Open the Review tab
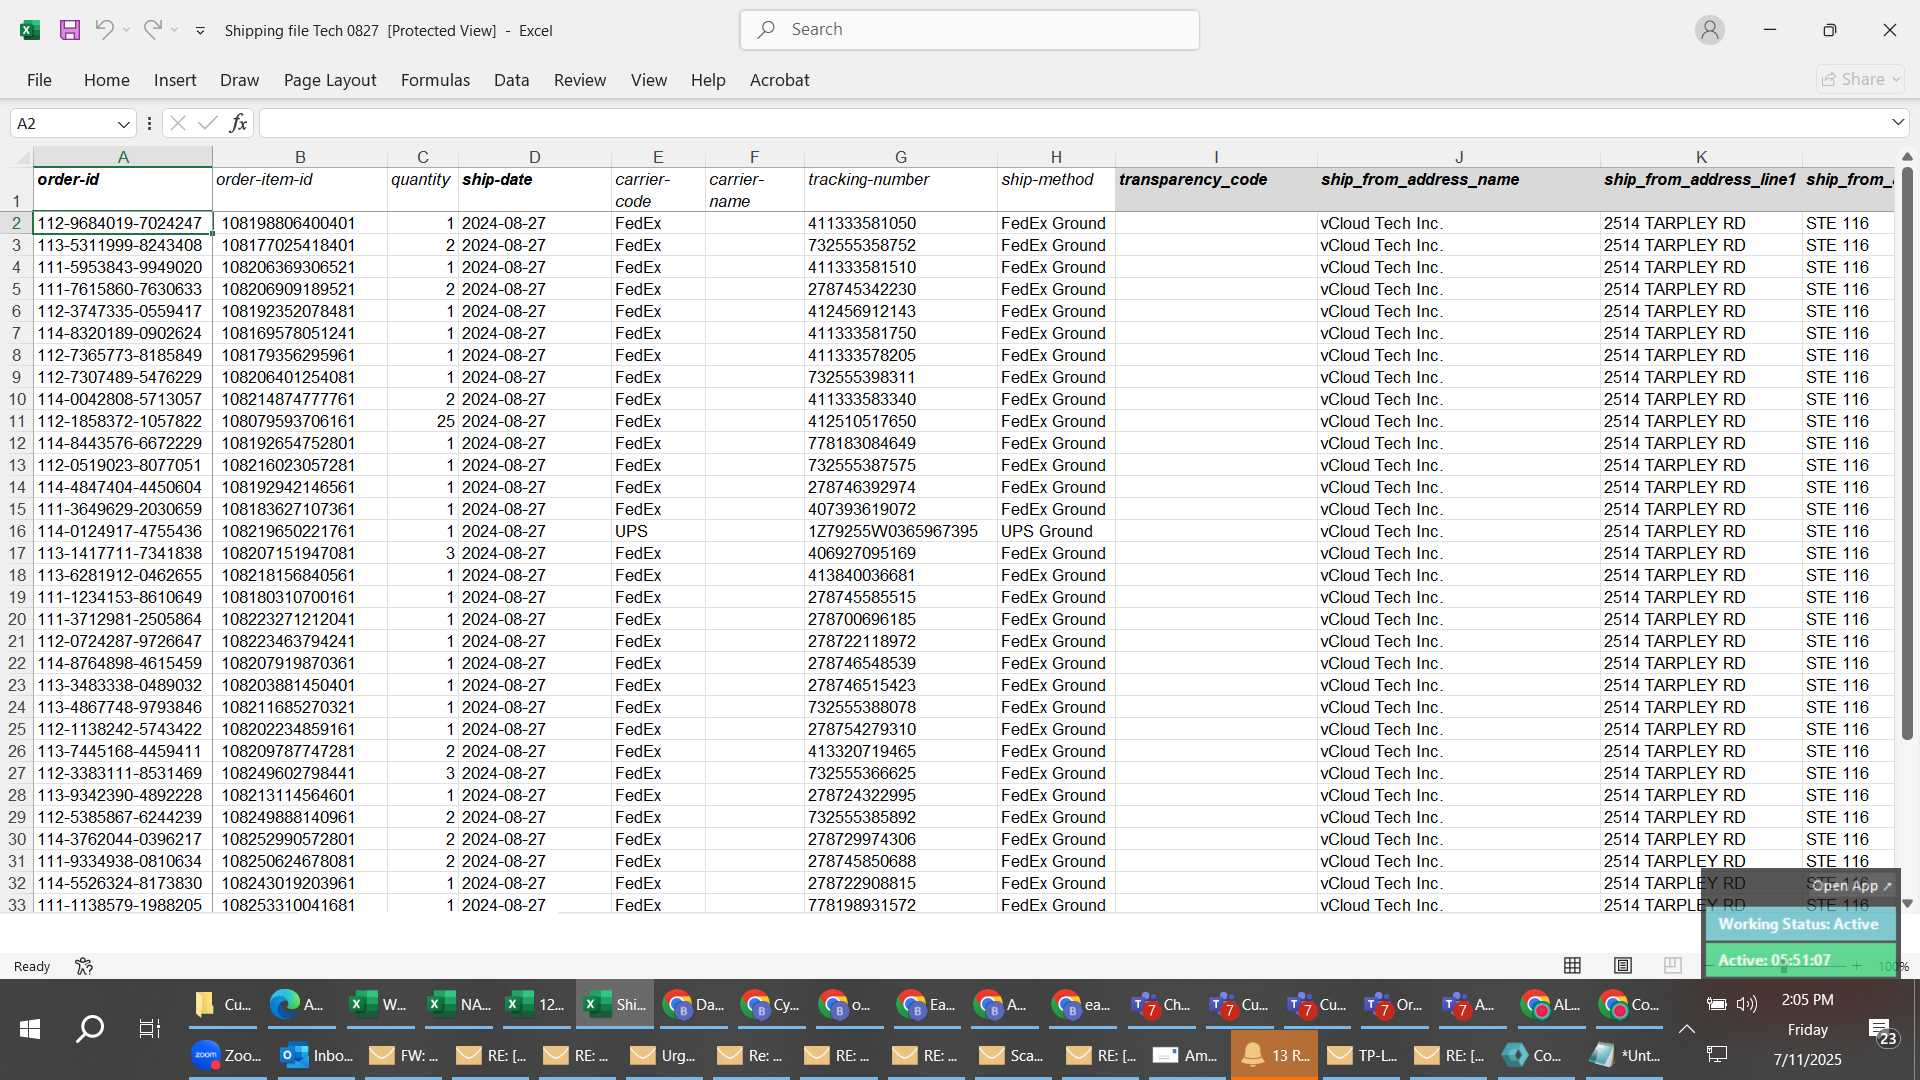Image resolution: width=1920 pixels, height=1080 pixels. (x=580, y=80)
